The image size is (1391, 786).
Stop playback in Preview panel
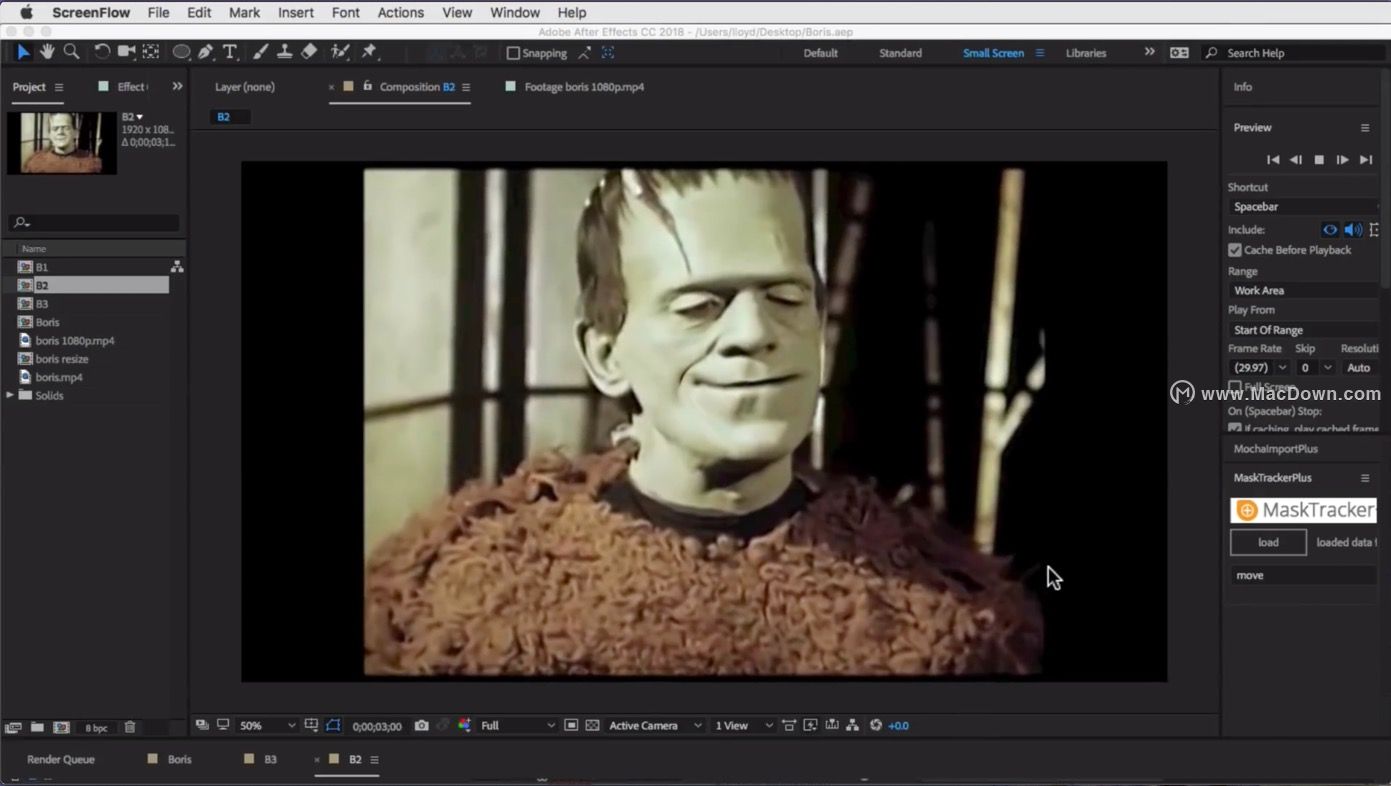point(1319,160)
